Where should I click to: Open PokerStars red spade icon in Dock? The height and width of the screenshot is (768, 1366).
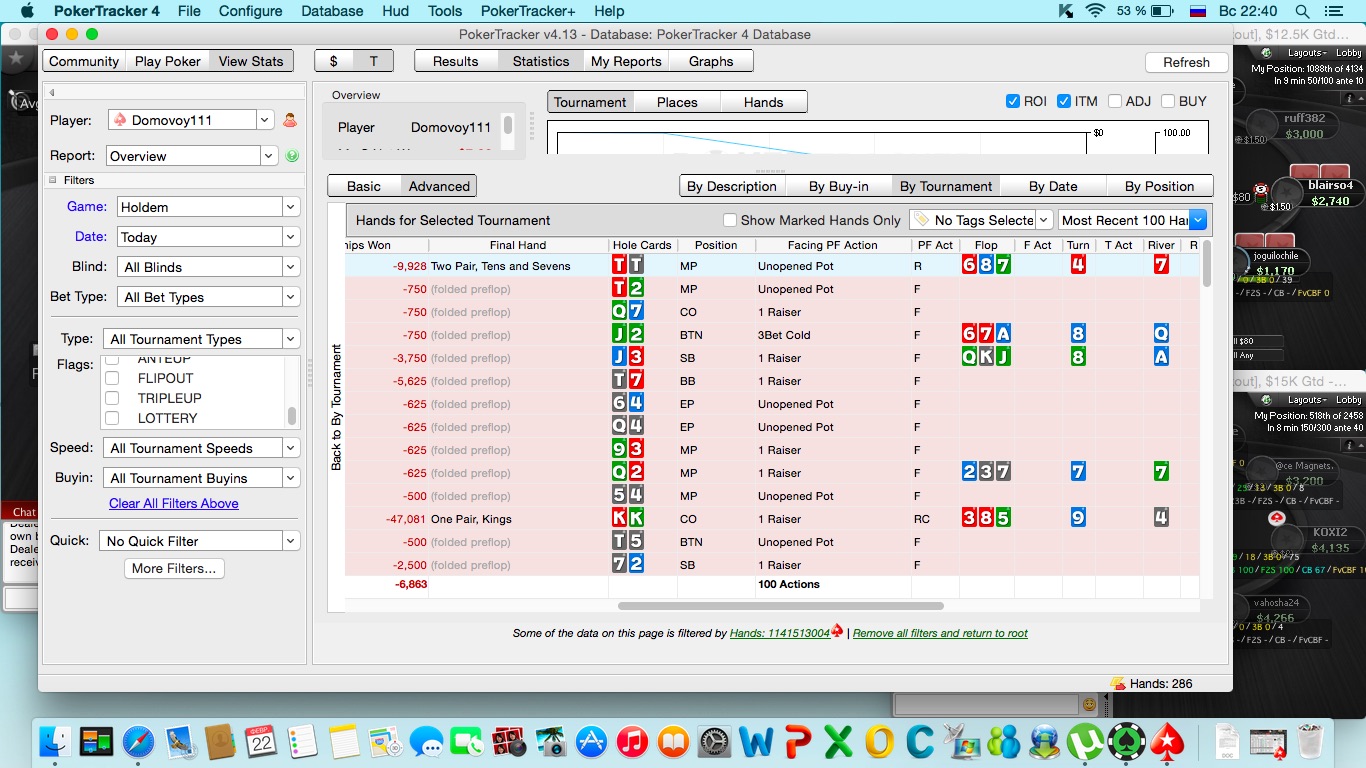pyautogui.click(x=1167, y=742)
